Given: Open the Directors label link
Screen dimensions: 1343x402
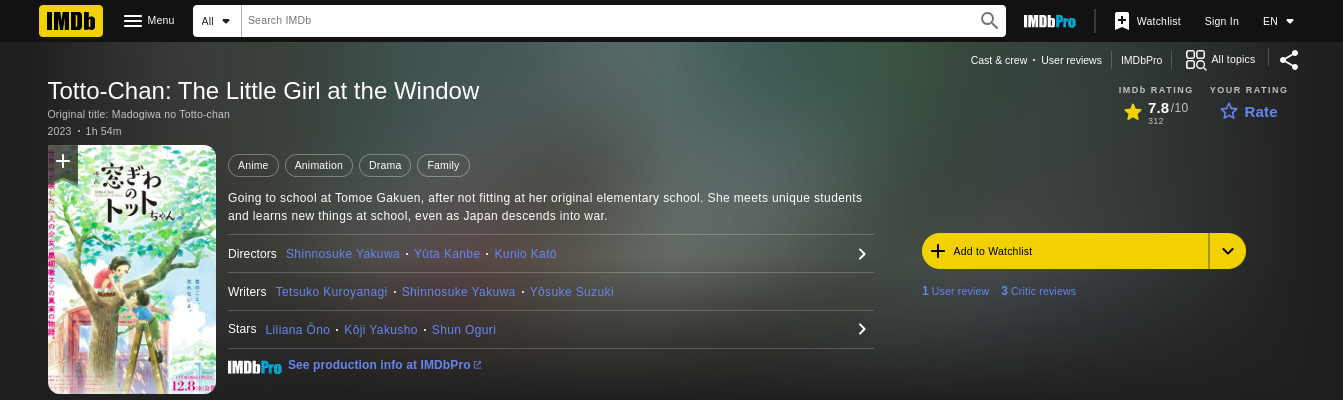Looking at the screenshot, I should tap(252, 254).
